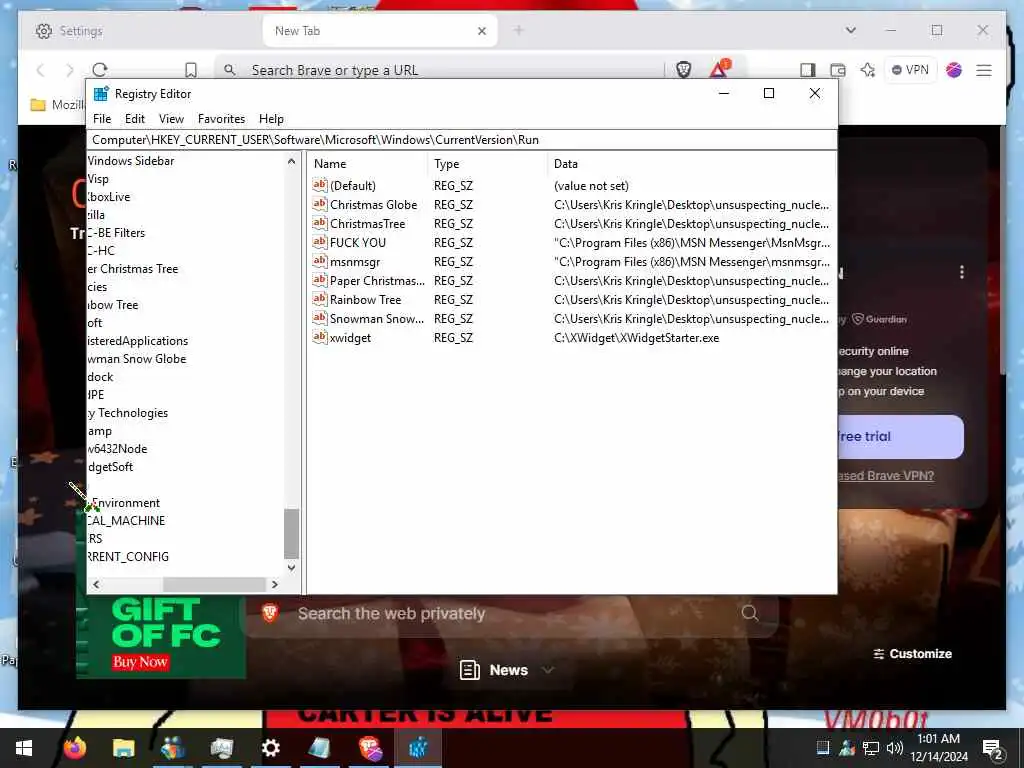Open the File menu in Registry Editor
Viewport: 1024px width, 768px height.
coord(102,119)
